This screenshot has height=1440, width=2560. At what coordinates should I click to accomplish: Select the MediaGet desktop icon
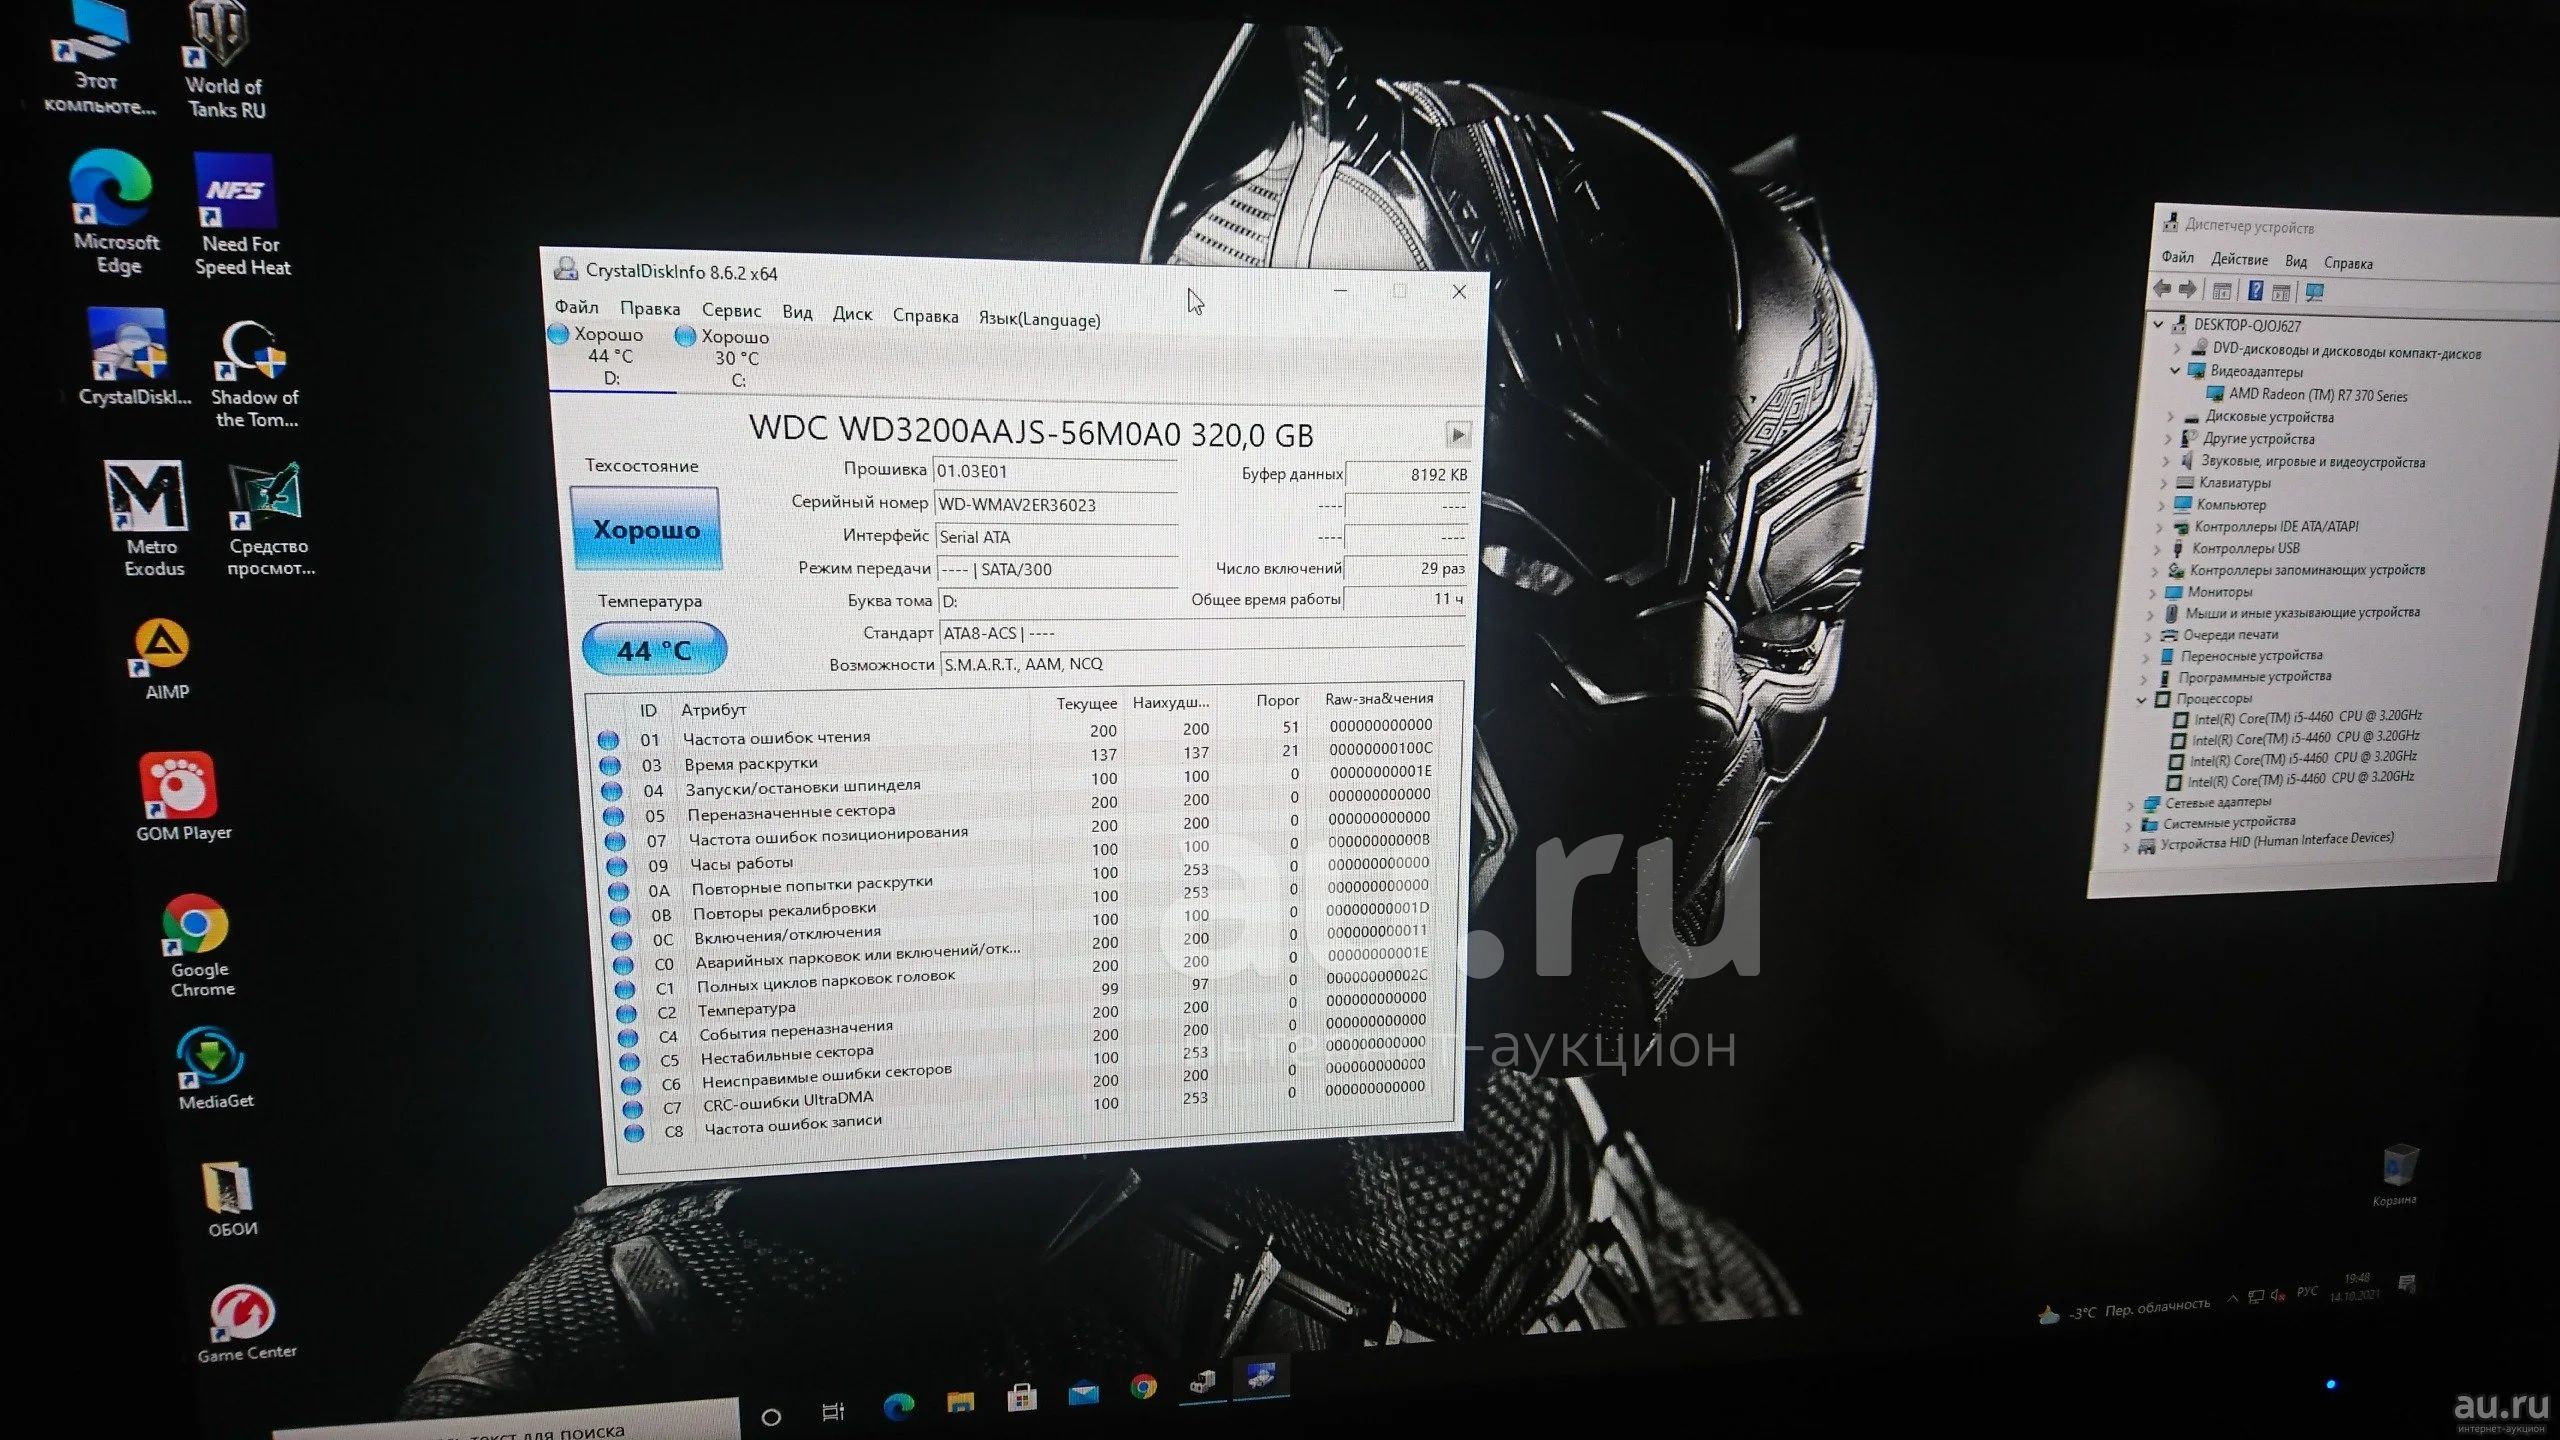point(214,1068)
